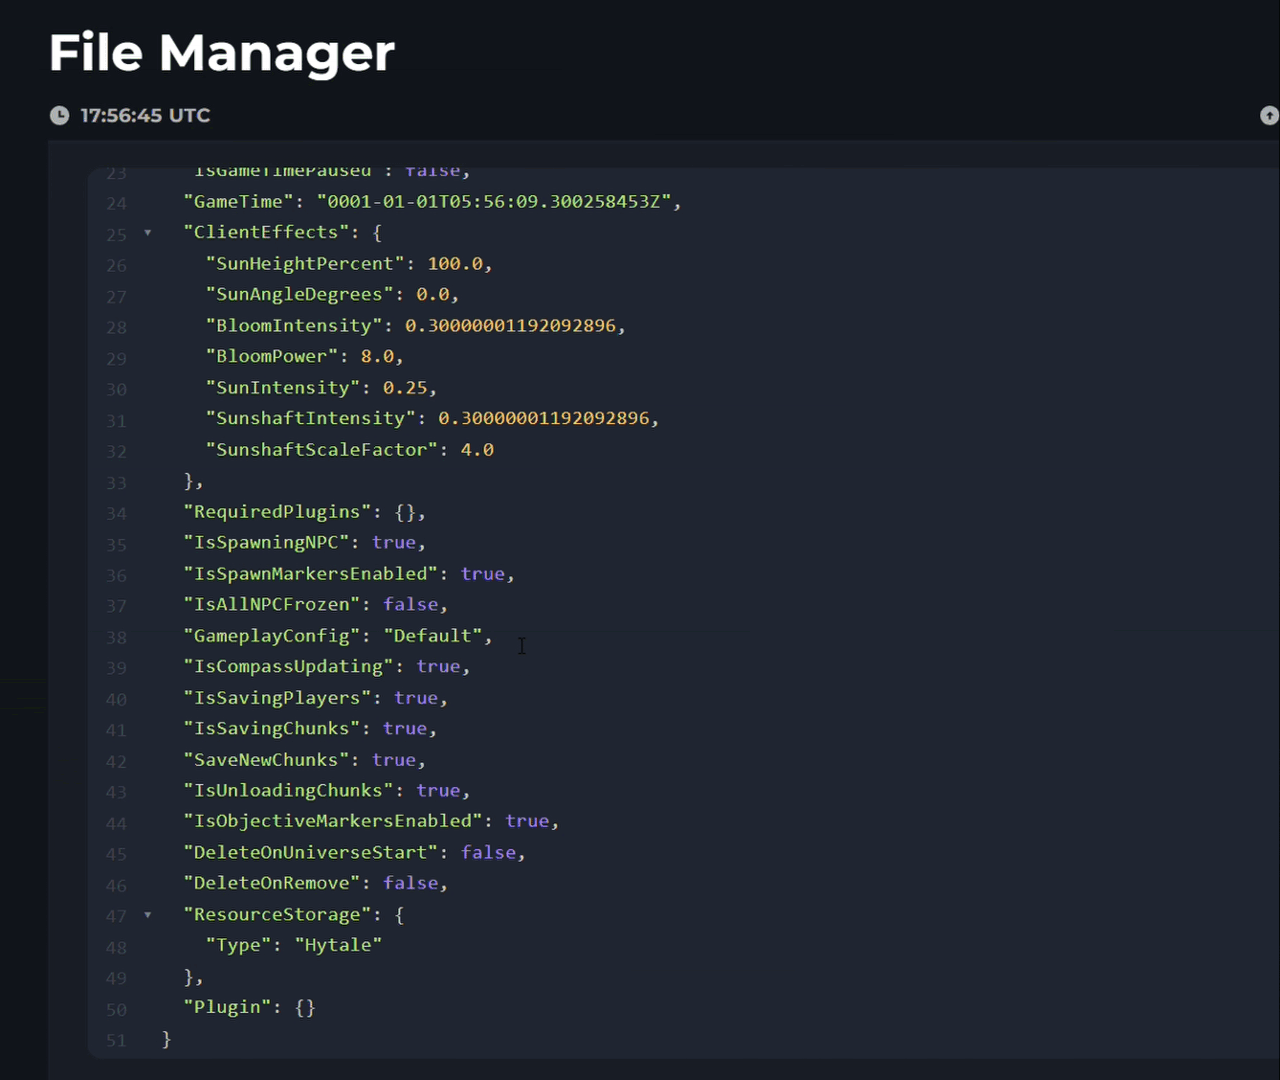
Task: Click the 17:56:45 UTC time label
Action: tap(145, 115)
